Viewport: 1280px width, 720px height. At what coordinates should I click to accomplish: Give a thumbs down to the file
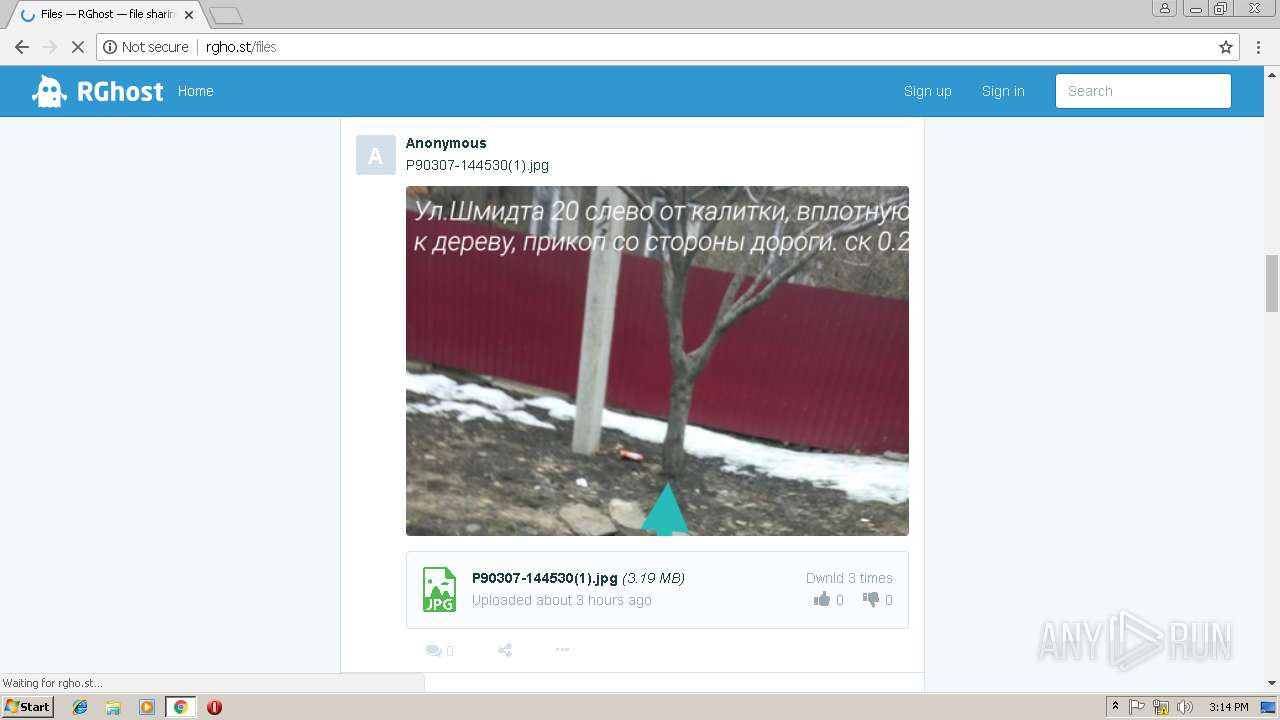coord(871,600)
